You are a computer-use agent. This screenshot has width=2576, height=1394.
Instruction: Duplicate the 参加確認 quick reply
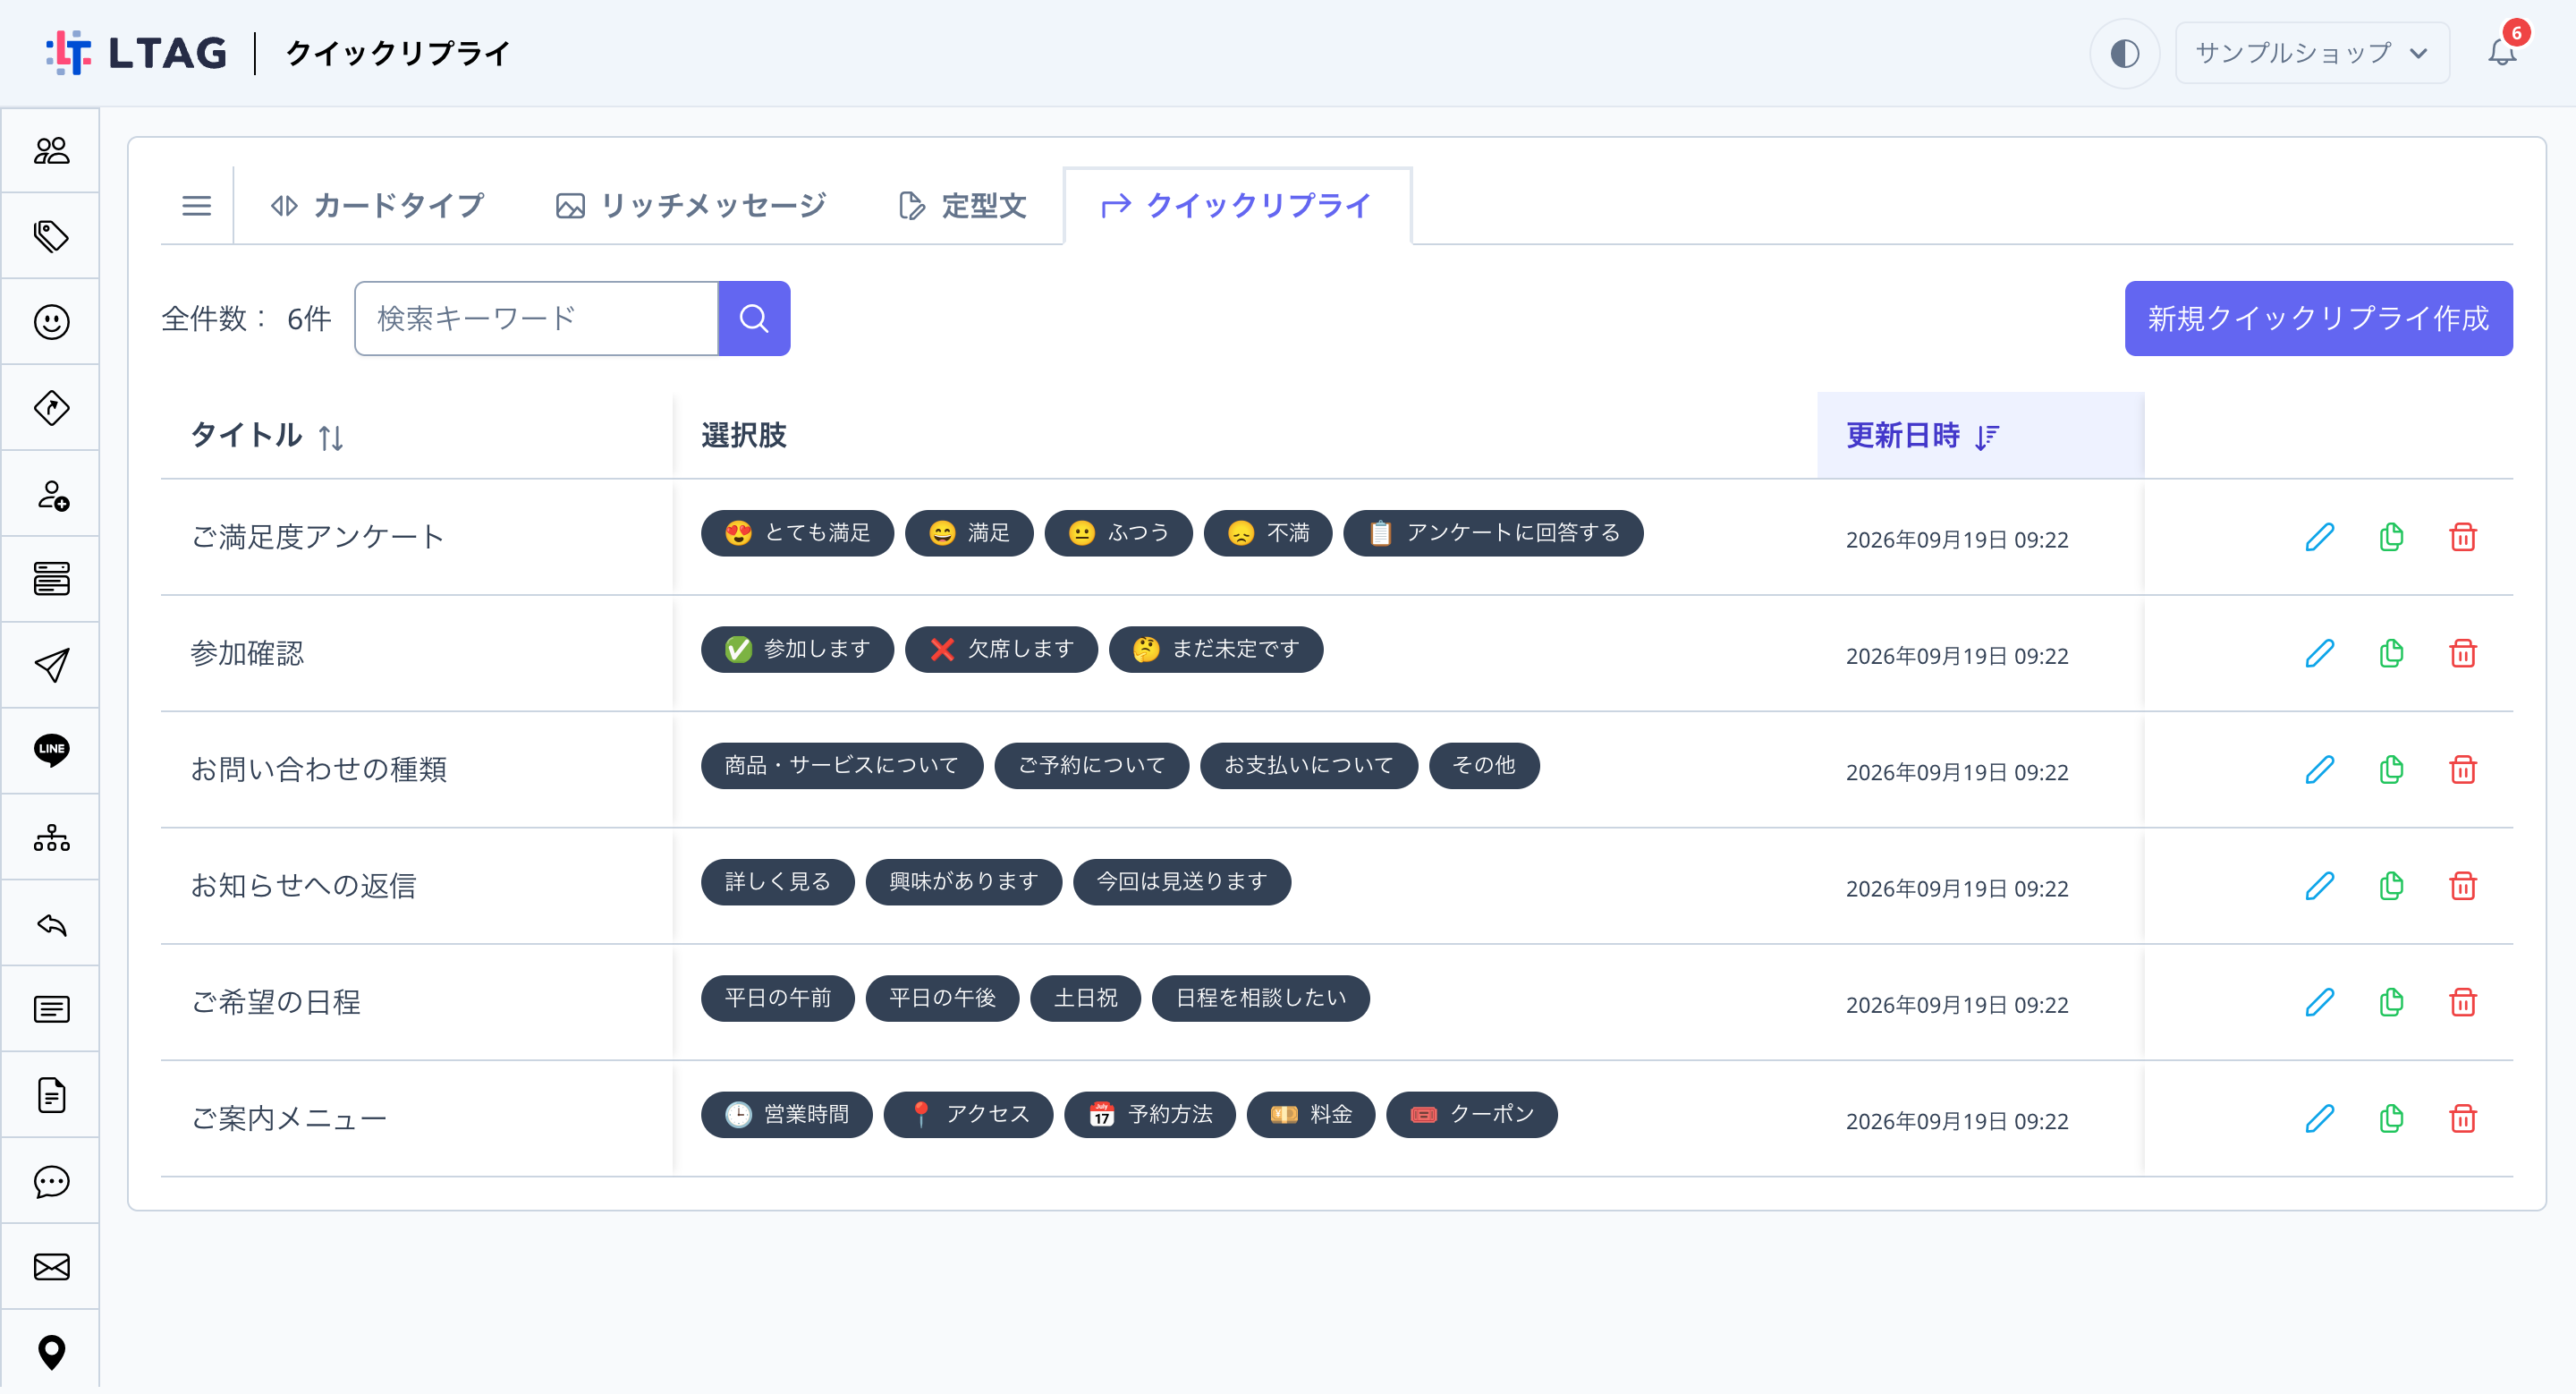pos(2391,653)
